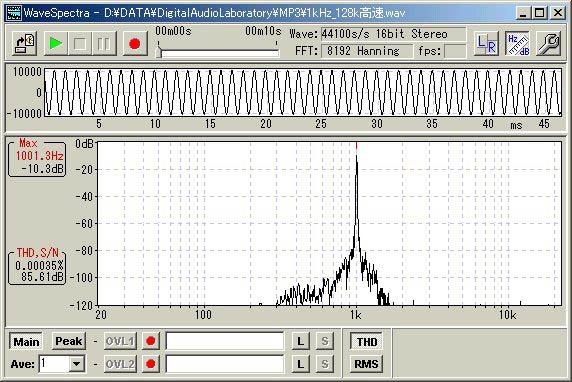572x382 pixels.
Task: Record overlay 1 with its red dot
Action: click(x=151, y=341)
